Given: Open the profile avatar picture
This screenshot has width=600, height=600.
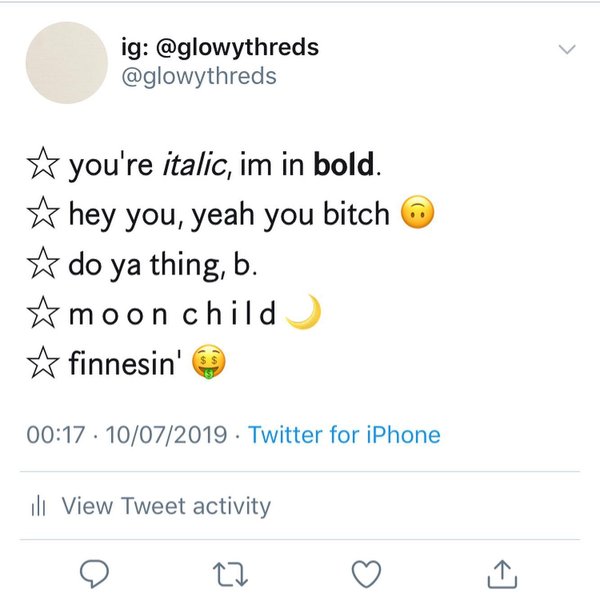Looking at the screenshot, I should (66, 62).
